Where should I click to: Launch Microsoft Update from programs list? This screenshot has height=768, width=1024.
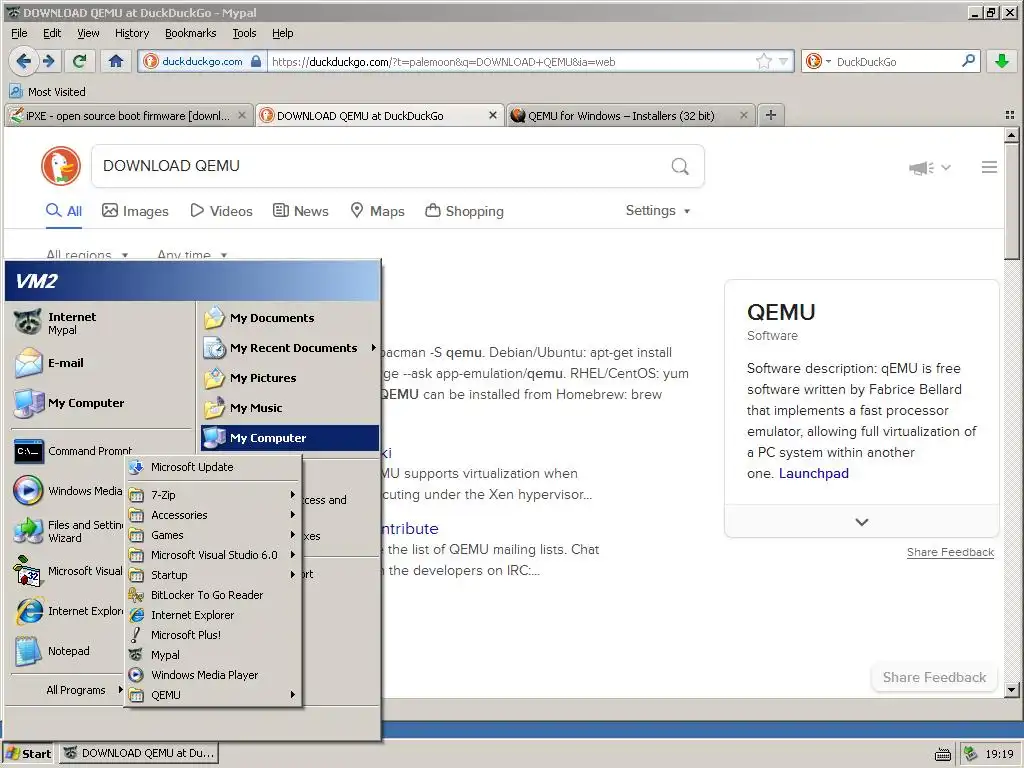pos(214,467)
